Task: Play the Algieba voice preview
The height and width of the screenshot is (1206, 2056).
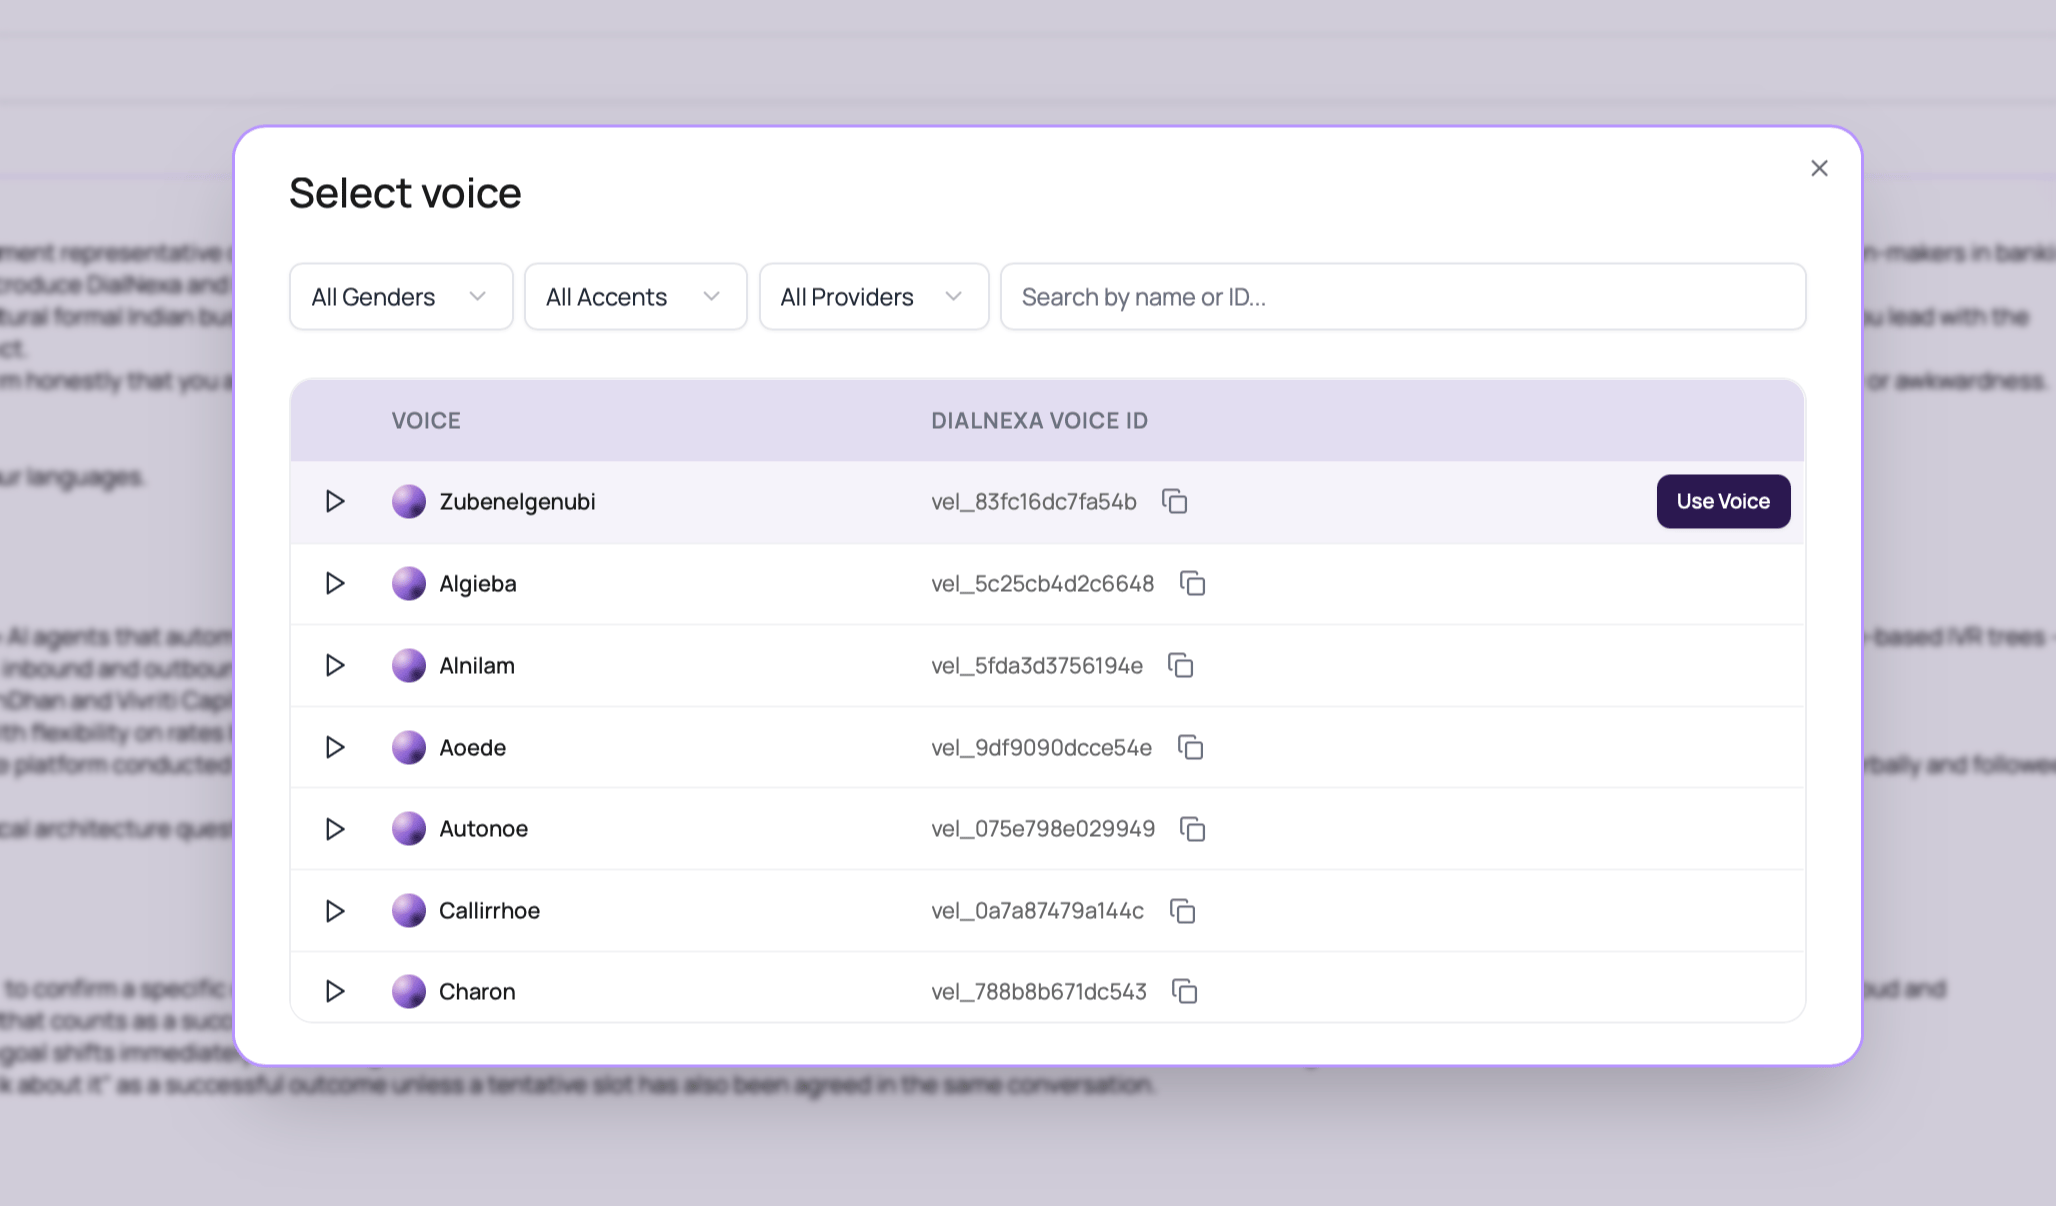Action: click(335, 583)
